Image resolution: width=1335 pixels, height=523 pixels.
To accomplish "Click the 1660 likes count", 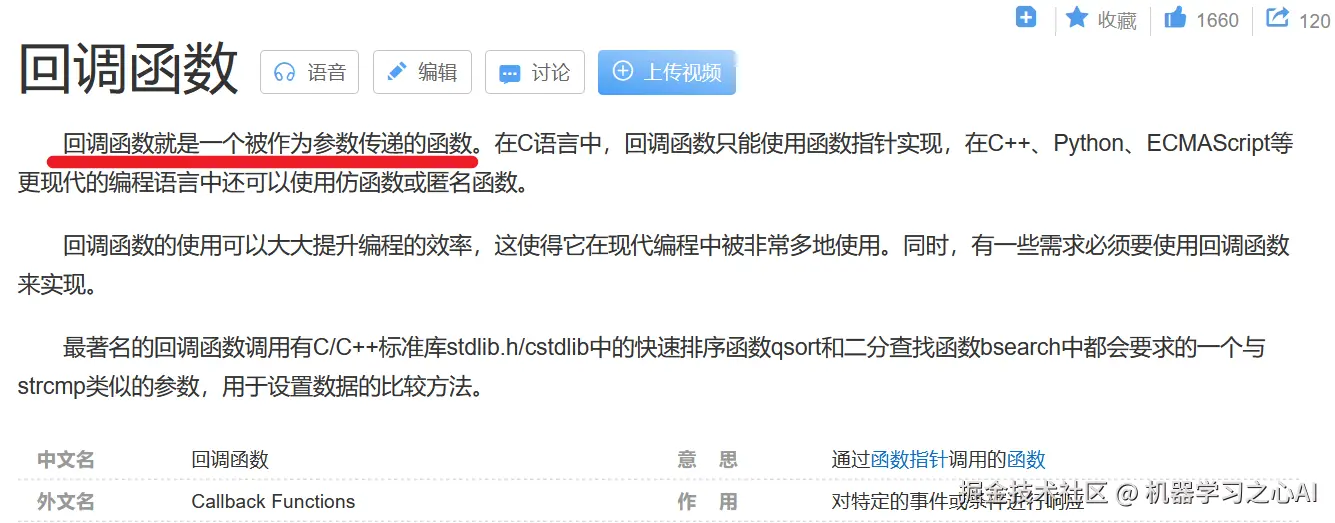I will [x=1217, y=20].
